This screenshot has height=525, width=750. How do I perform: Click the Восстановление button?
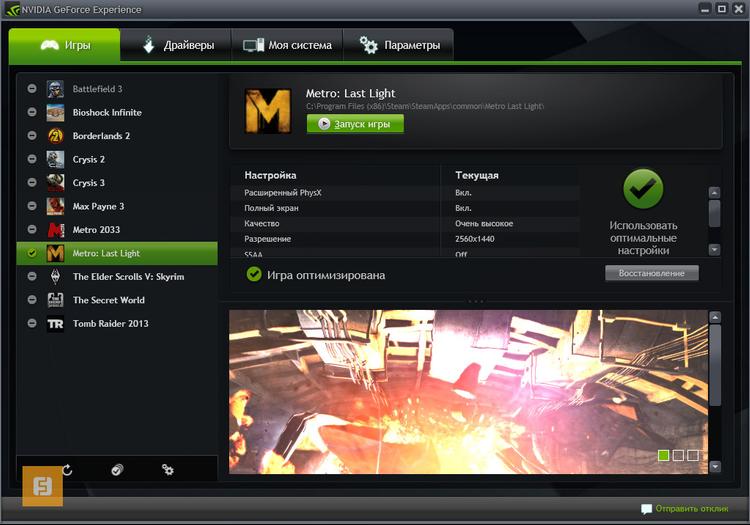point(651,273)
